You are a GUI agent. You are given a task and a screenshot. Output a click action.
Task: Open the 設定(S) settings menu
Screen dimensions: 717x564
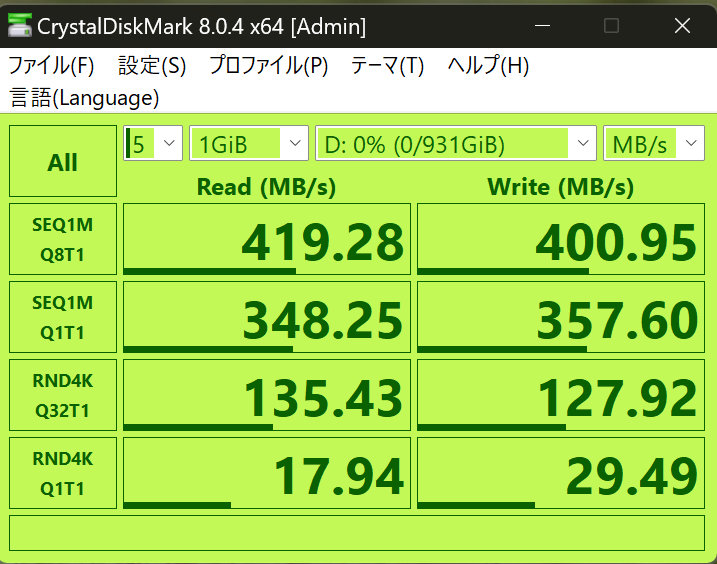pos(152,66)
